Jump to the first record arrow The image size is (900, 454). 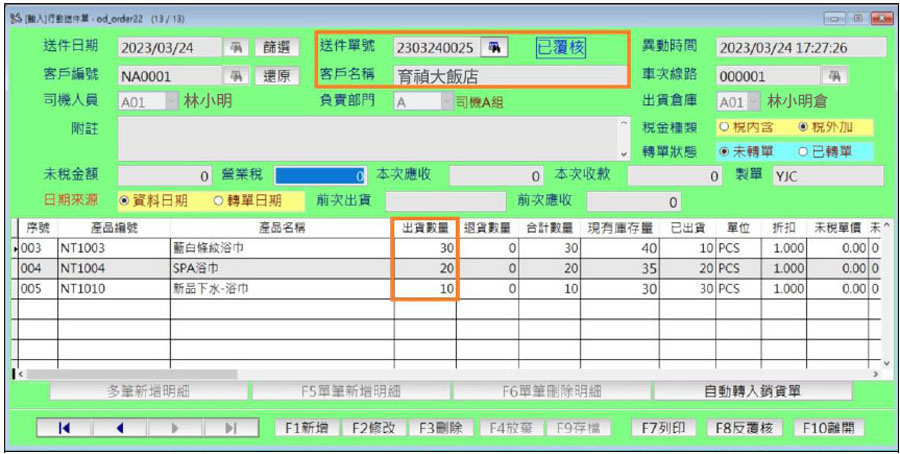pos(65,428)
